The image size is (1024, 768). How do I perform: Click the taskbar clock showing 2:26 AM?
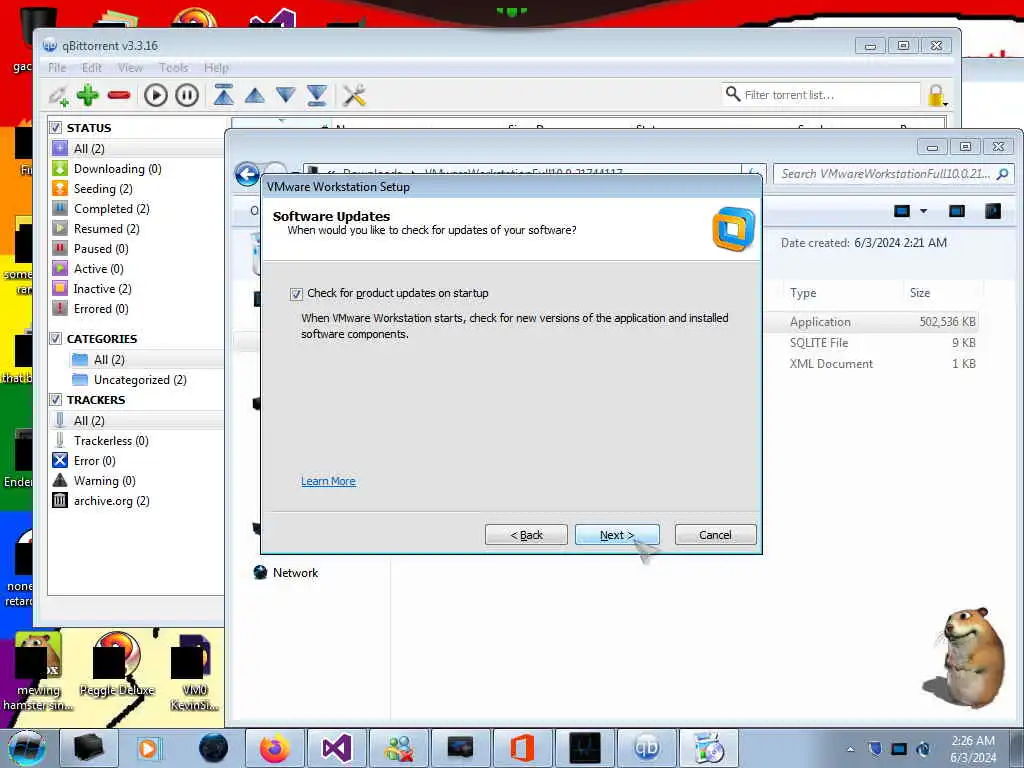click(973, 749)
